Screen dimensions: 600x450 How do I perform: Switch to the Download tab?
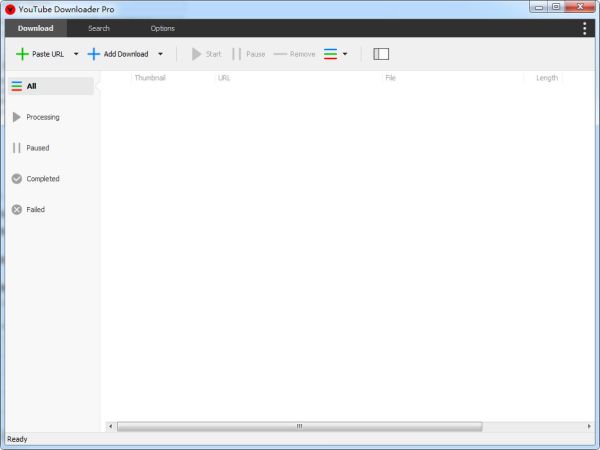(x=36, y=28)
